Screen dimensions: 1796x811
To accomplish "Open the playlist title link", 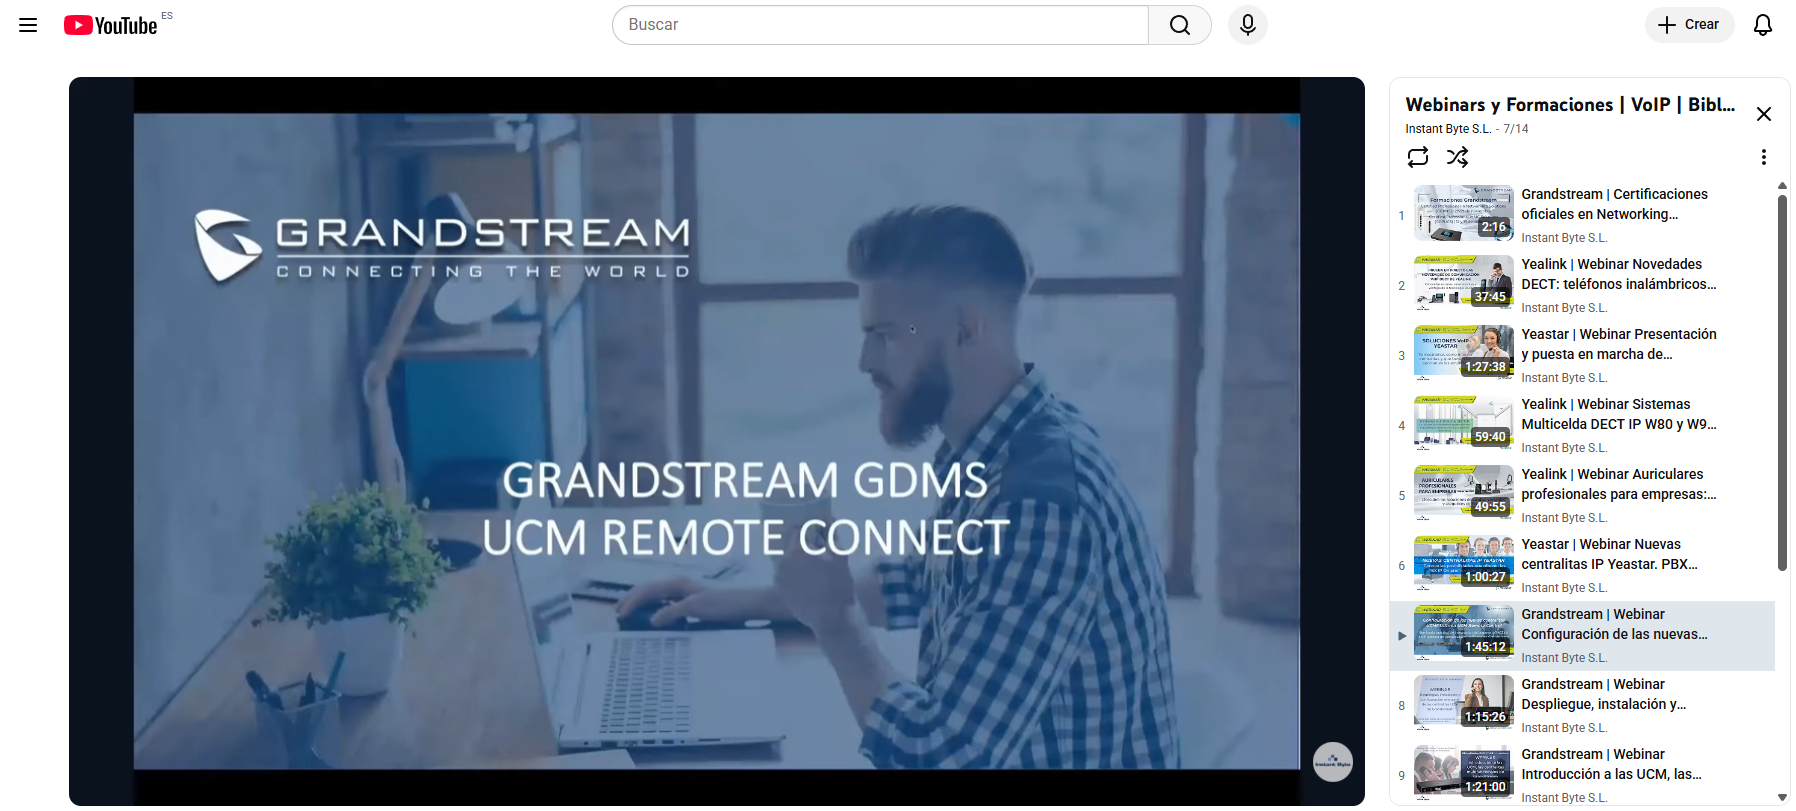I will point(1569,105).
